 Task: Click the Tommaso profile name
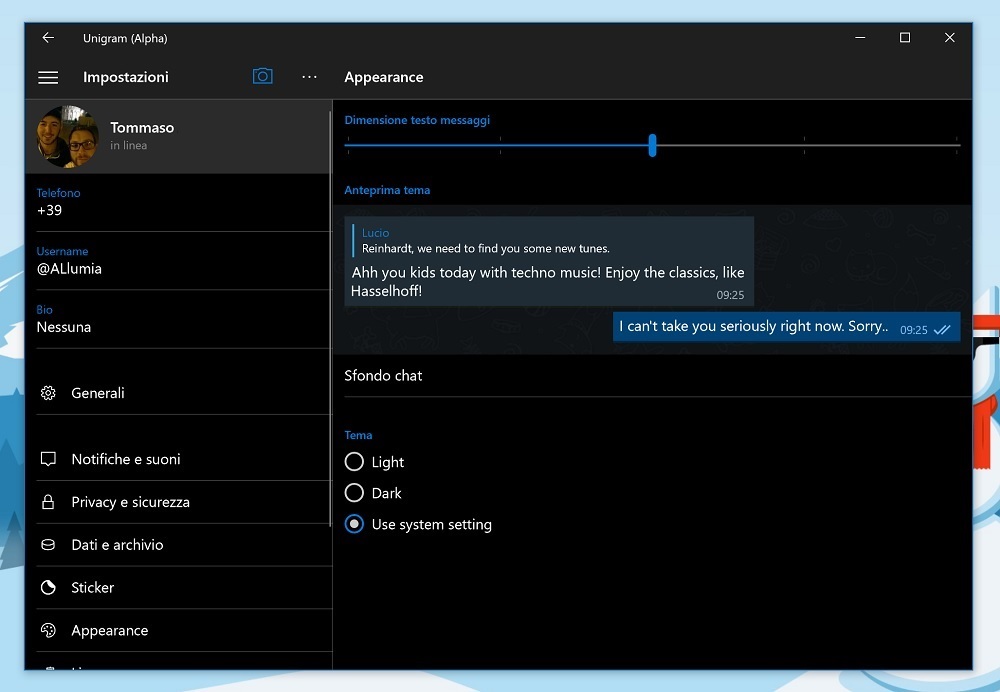[x=142, y=128]
